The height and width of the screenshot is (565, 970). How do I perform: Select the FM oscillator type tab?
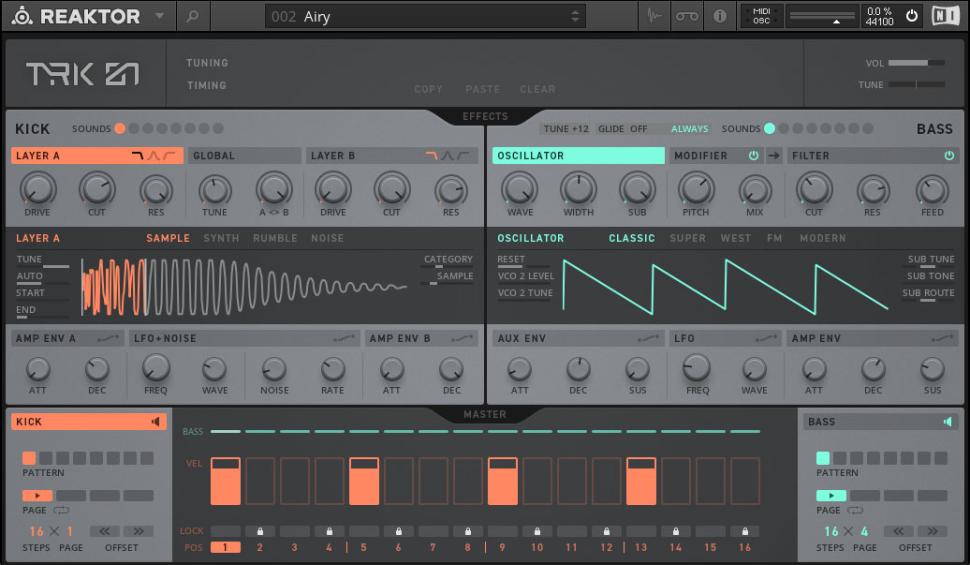tap(774, 238)
